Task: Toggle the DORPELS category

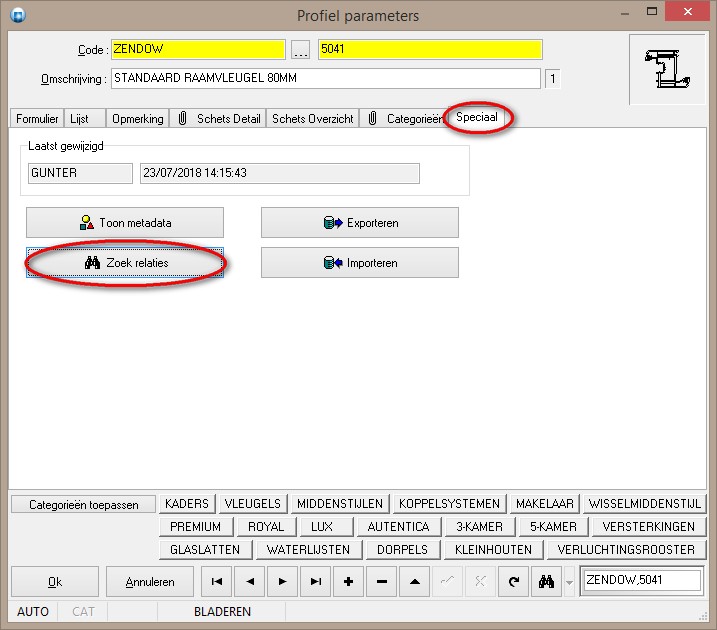Action: 402,550
